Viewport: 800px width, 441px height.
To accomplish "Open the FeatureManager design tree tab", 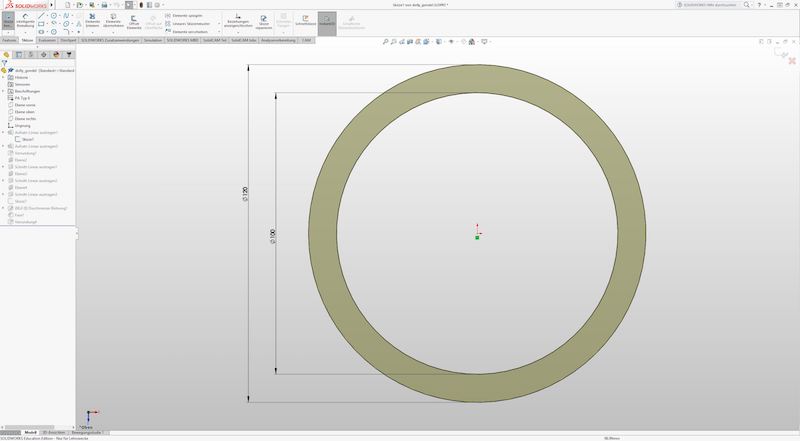I will 6,54.
